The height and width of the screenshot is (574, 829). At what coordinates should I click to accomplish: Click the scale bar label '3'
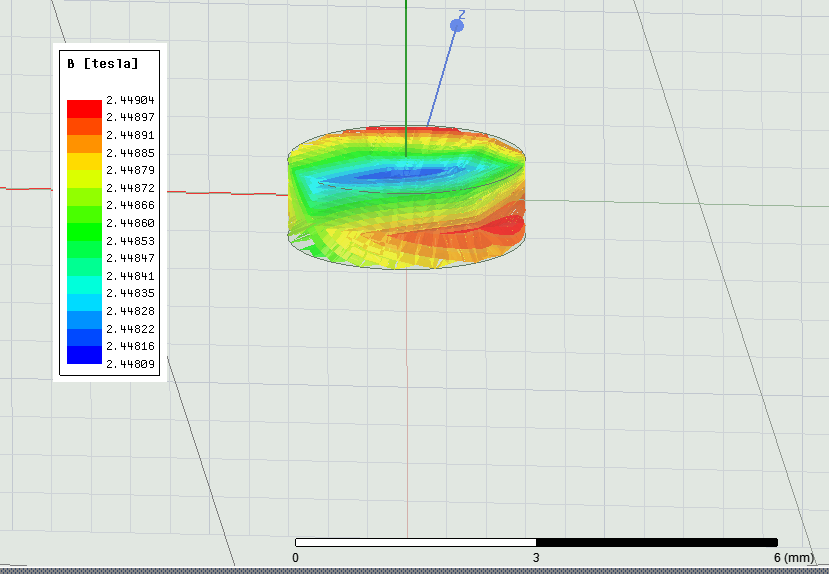pos(536,558)
